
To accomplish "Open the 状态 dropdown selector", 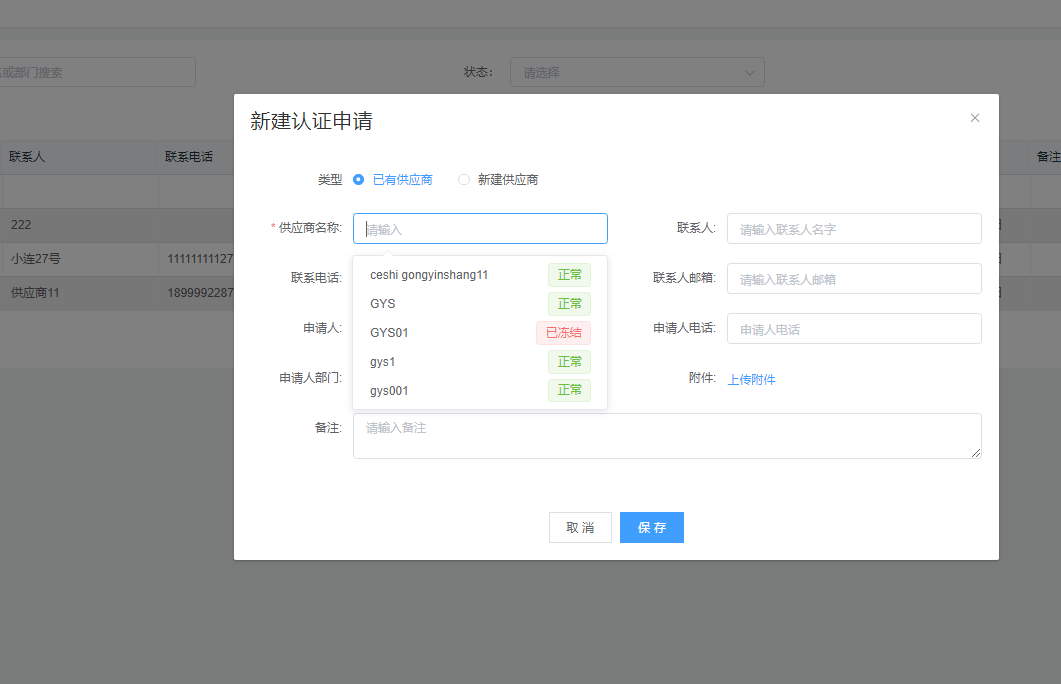I will point(636,72).
